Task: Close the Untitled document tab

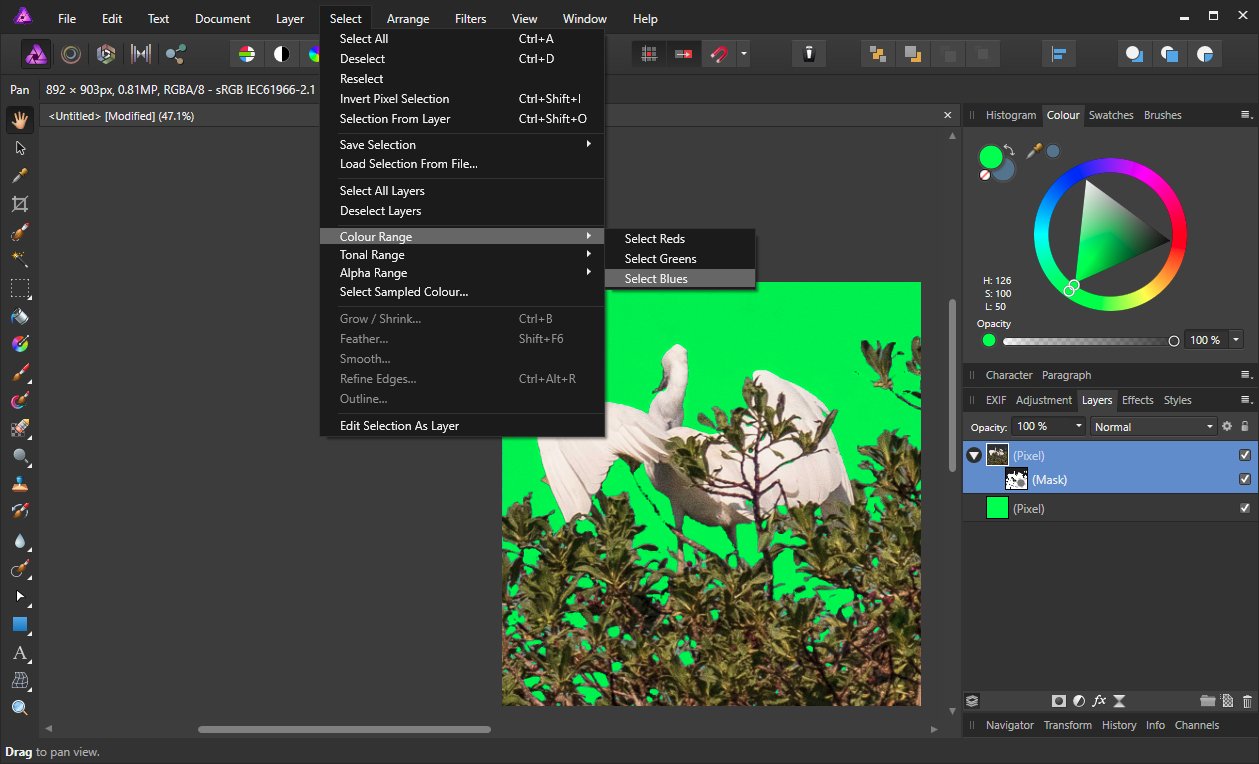Action: point(949,116)
